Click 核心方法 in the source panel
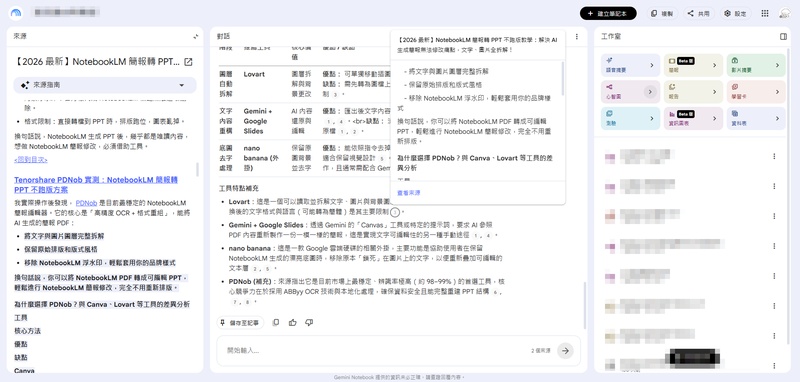 [28, 331]
